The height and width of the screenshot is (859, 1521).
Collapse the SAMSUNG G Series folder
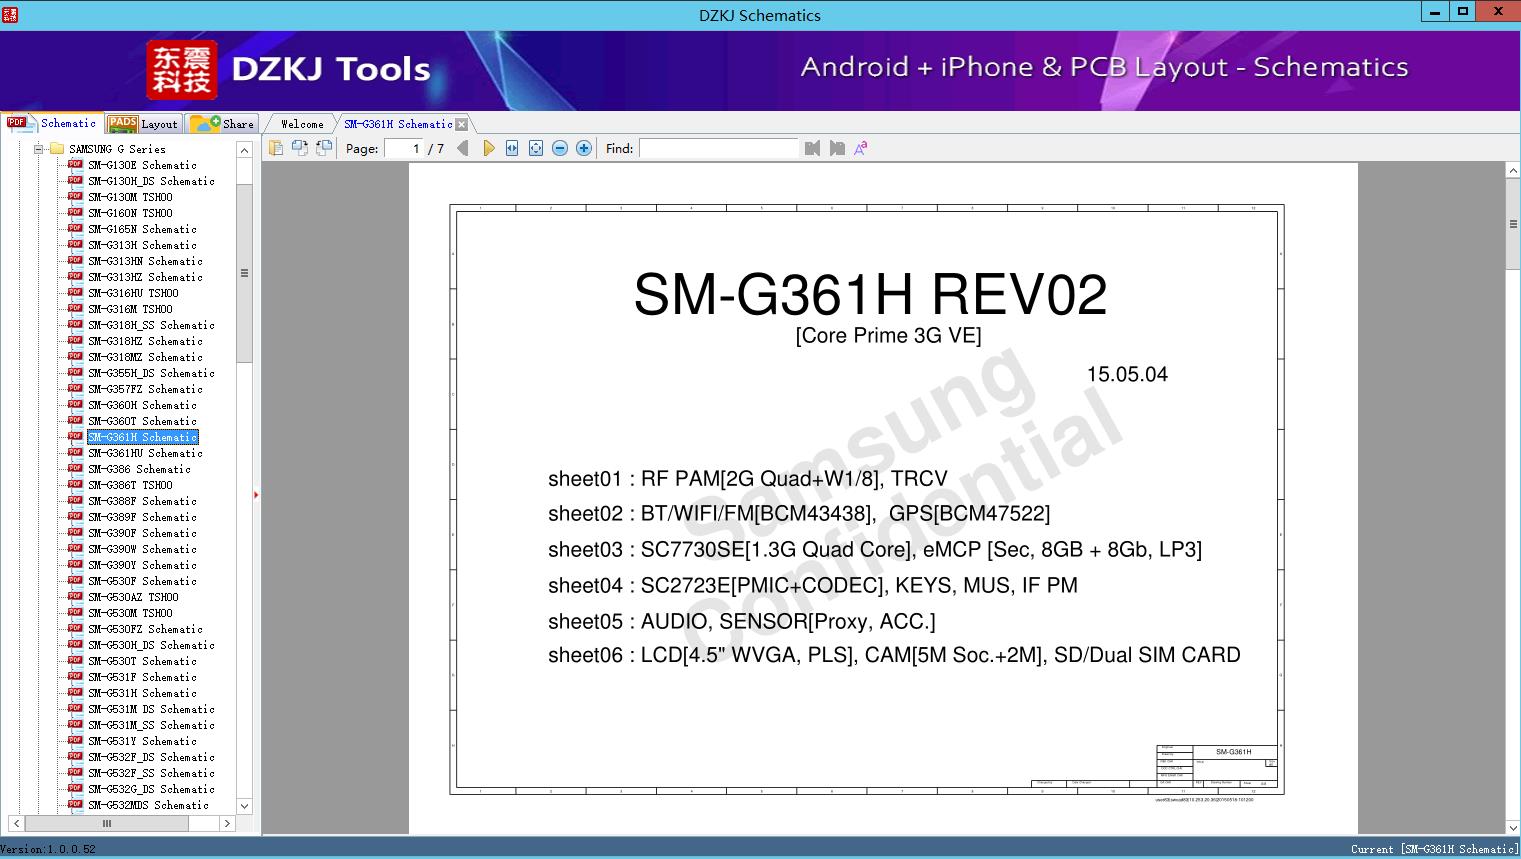click(x=39, y=149)
